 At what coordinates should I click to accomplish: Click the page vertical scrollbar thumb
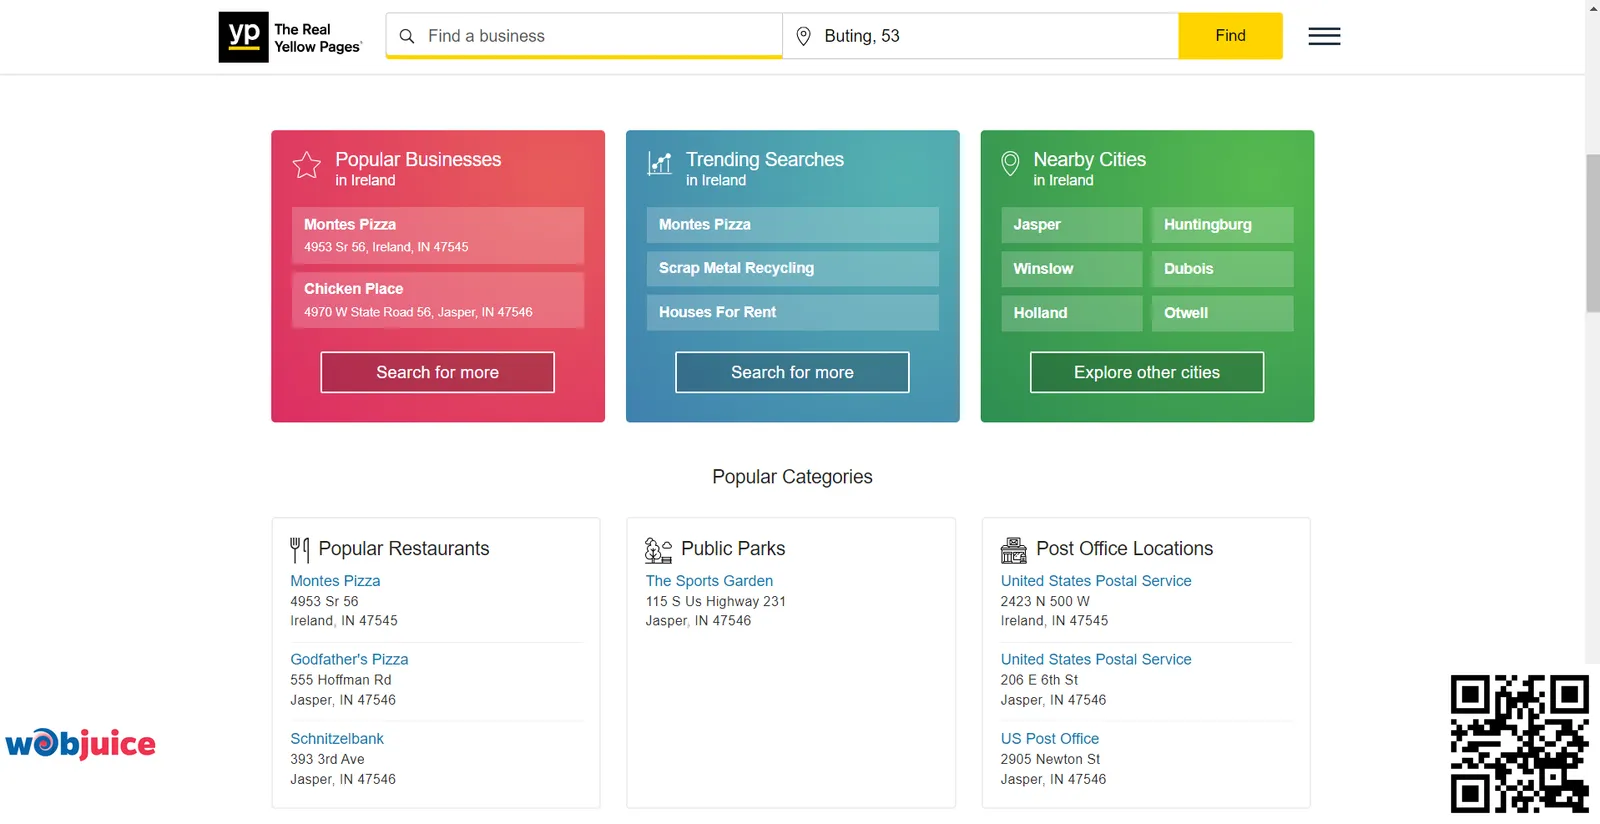pos(1592,233)
